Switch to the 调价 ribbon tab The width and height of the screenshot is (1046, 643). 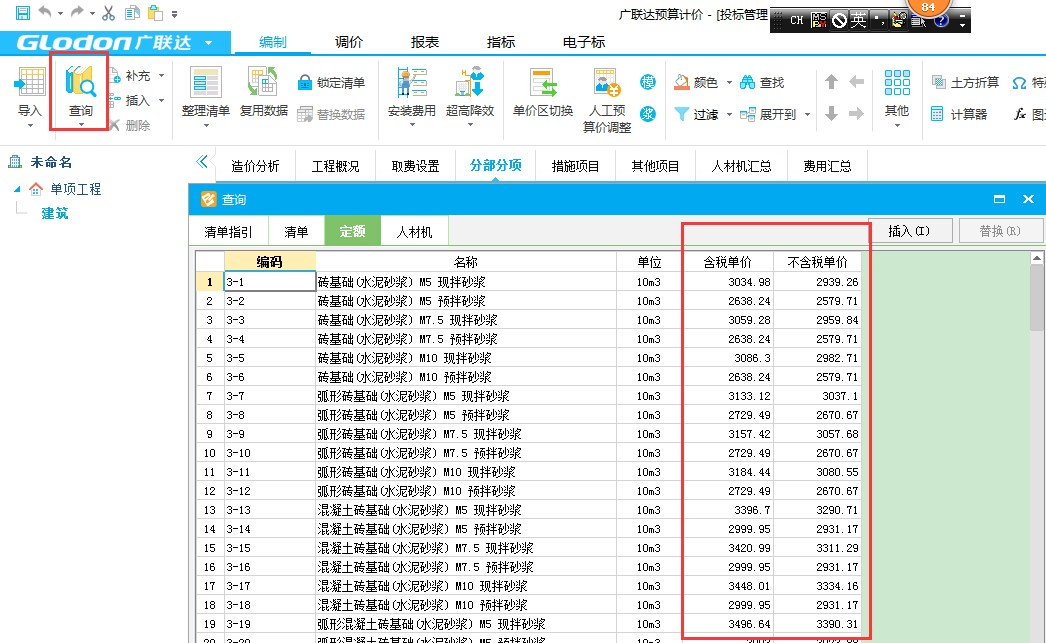[x=348, y=42]
